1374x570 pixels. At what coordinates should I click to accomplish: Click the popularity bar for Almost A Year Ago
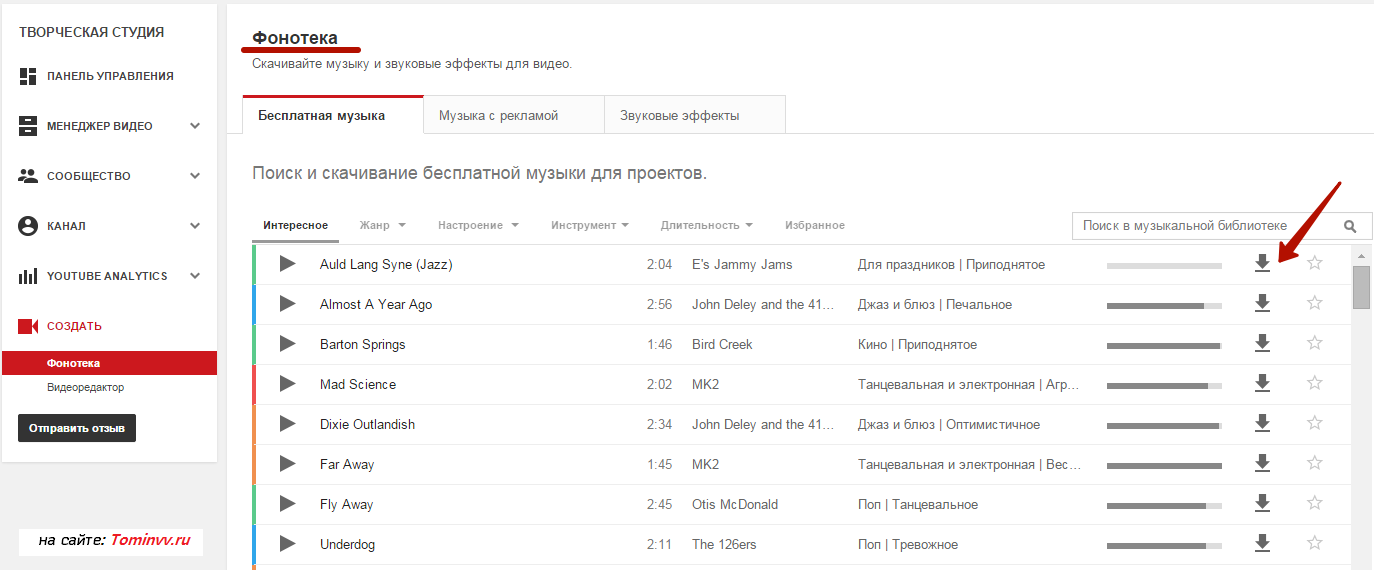1164,305
